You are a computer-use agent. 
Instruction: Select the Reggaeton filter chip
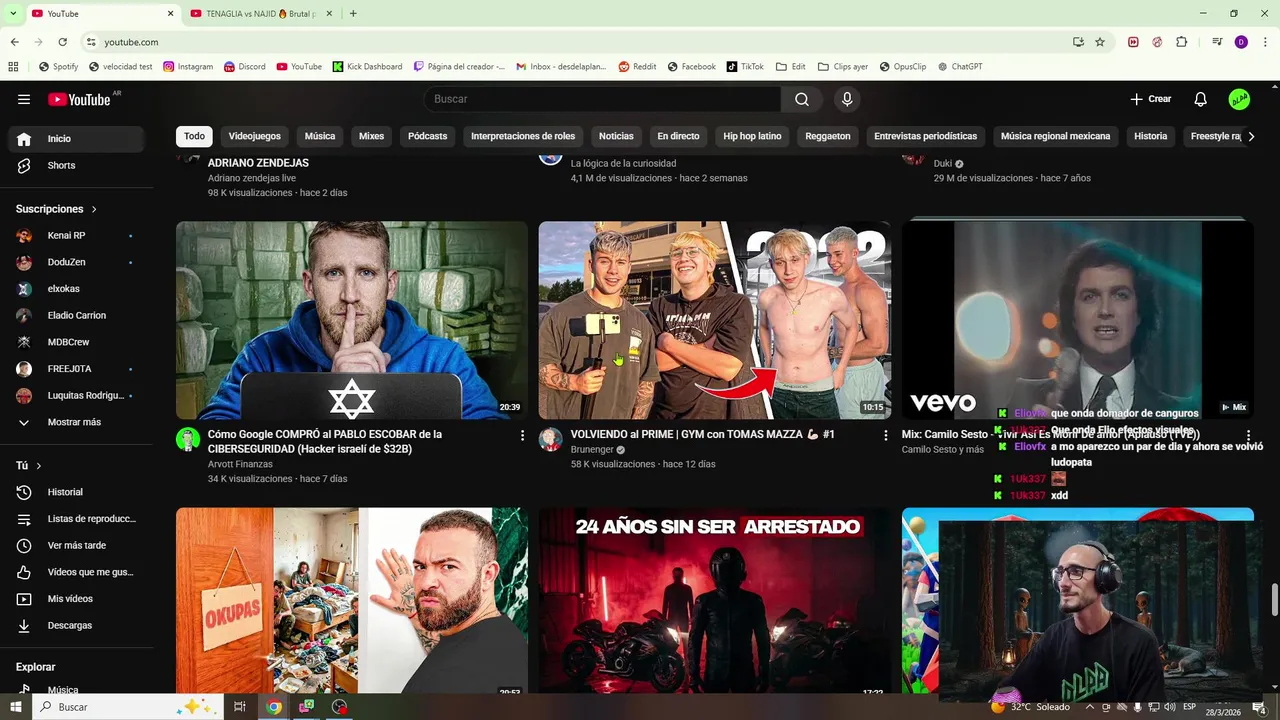click(828, 136)
